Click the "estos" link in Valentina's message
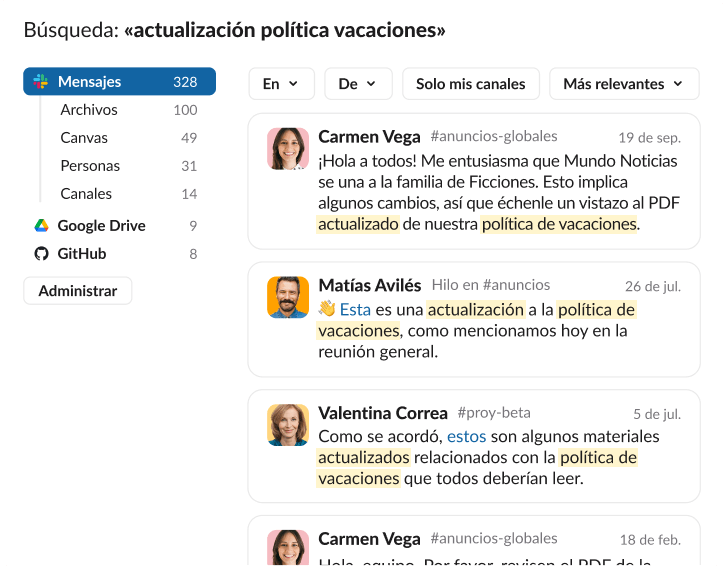The image size is (723, 566). click(467, 436)
